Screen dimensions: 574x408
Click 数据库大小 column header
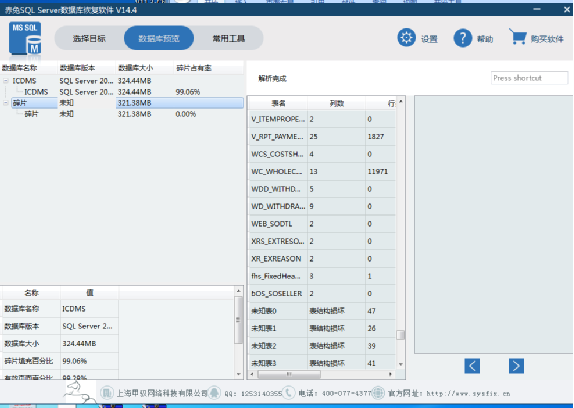(144, 68)
